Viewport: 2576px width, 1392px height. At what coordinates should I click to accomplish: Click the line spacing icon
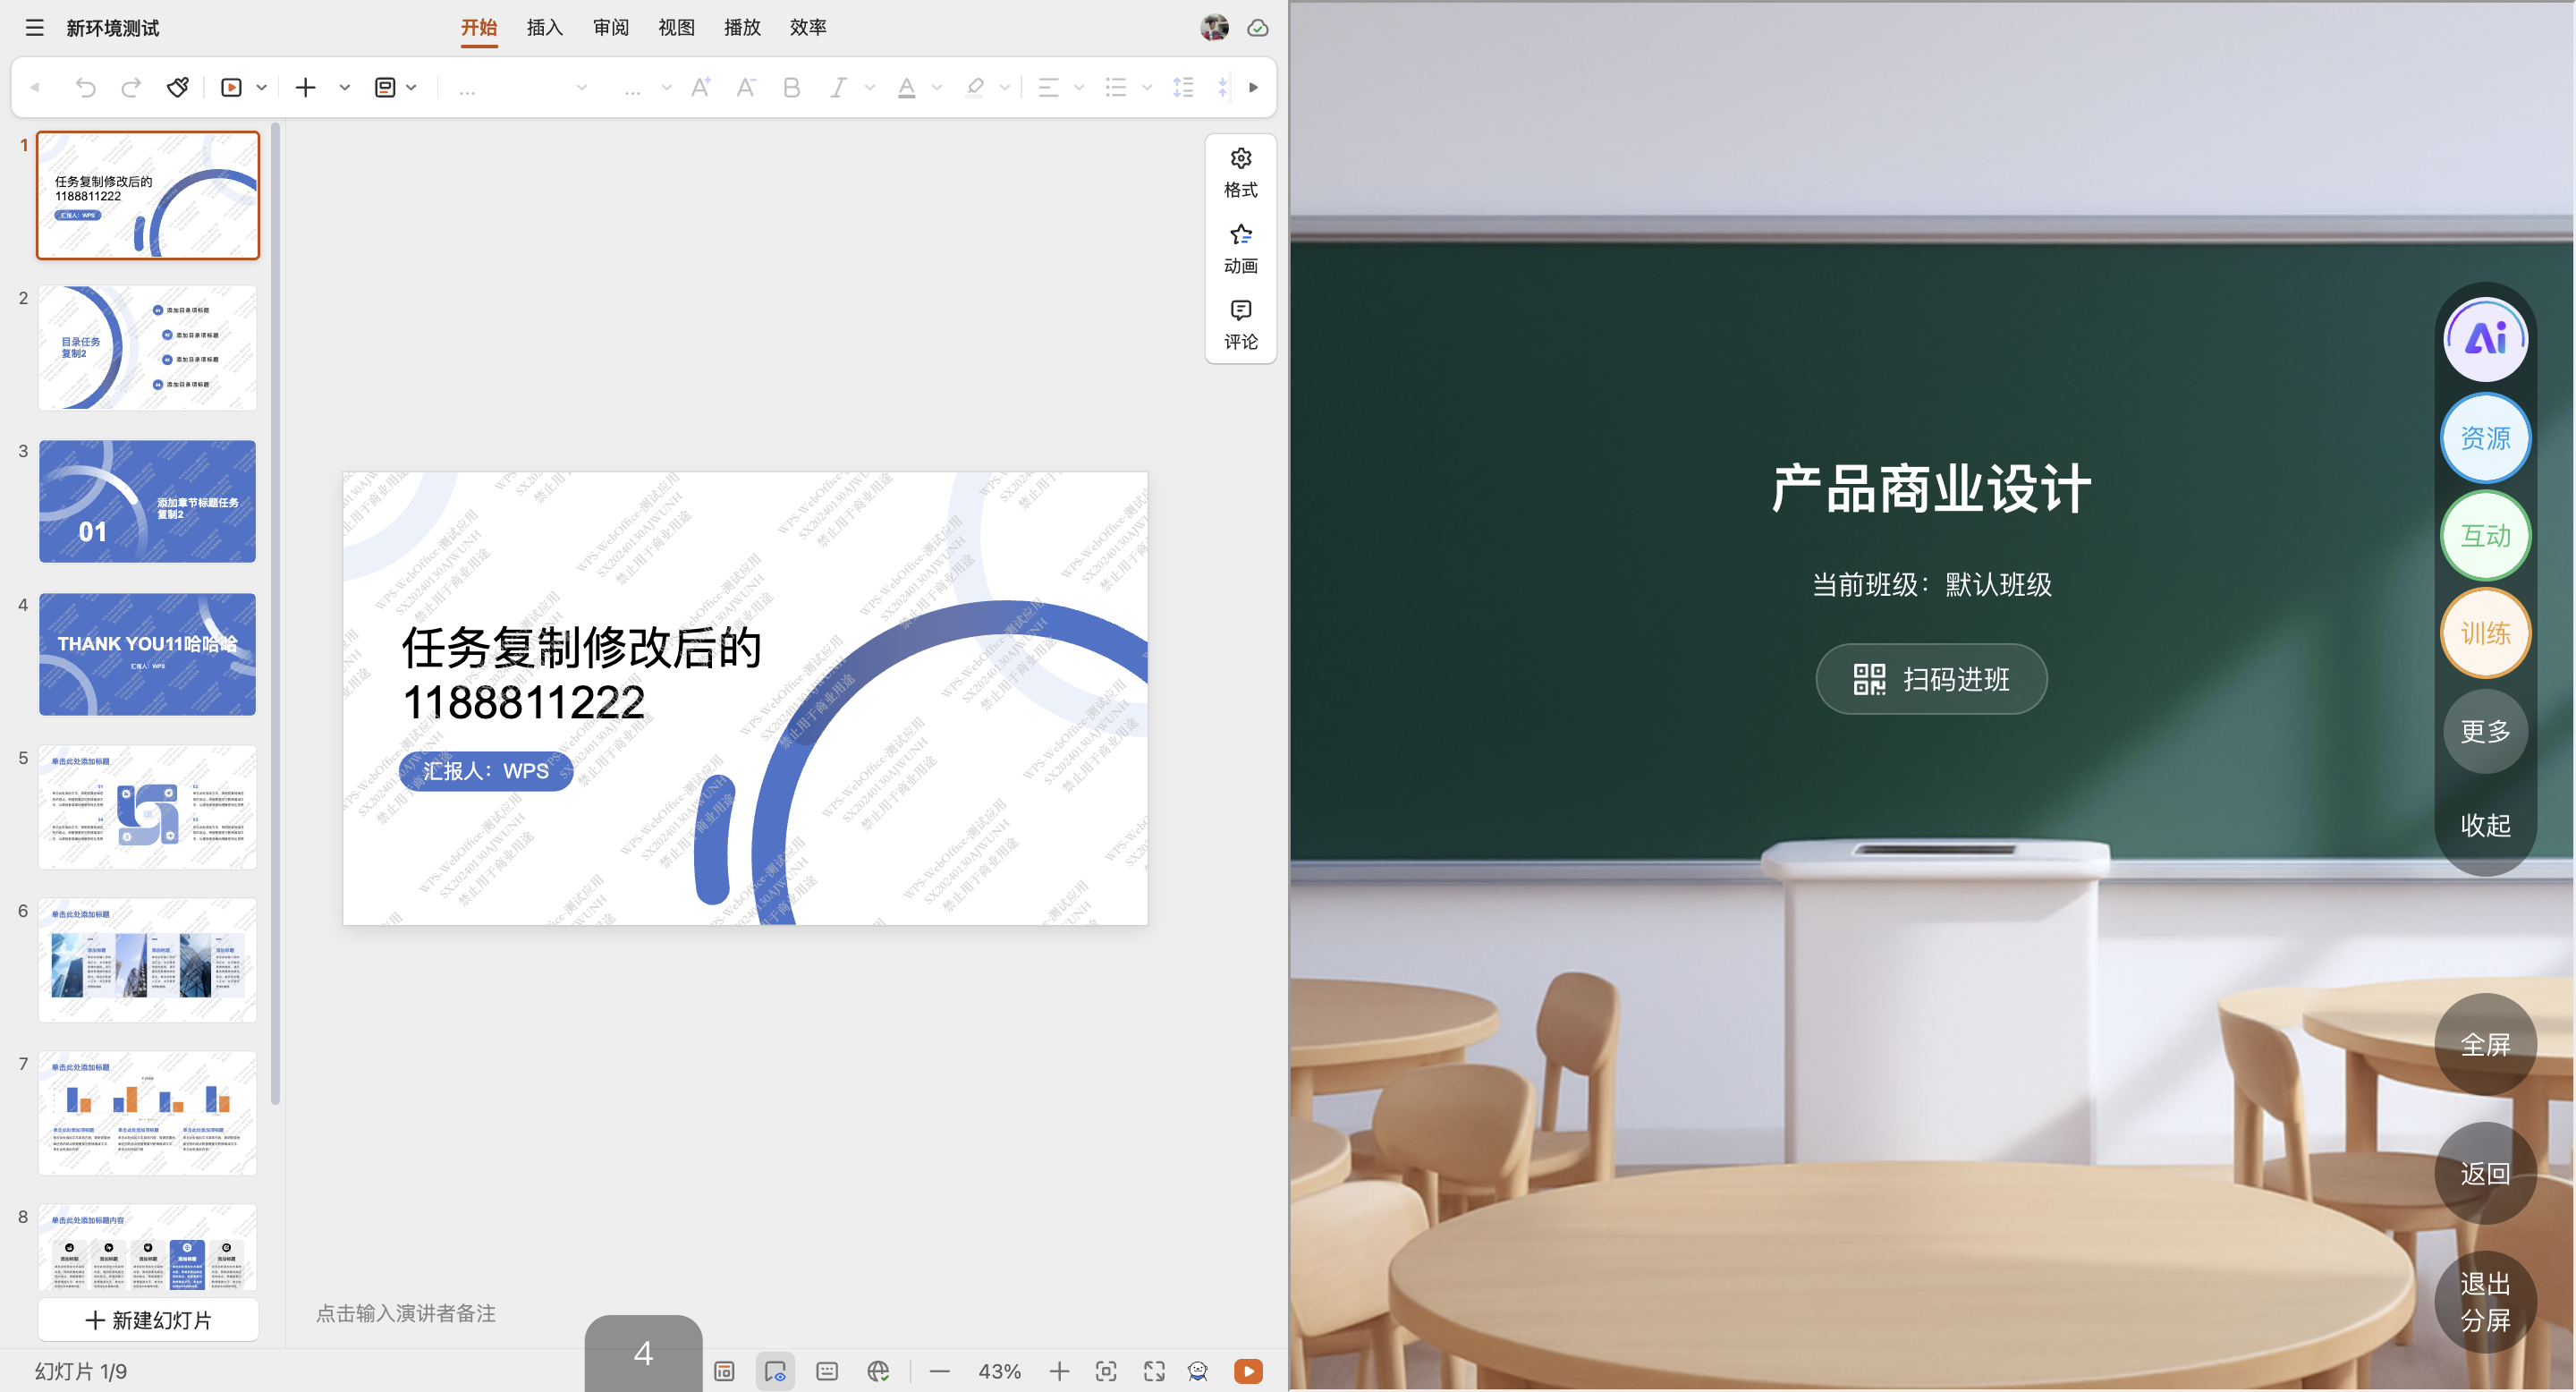pyautogui.click(x=1183, y=88)
